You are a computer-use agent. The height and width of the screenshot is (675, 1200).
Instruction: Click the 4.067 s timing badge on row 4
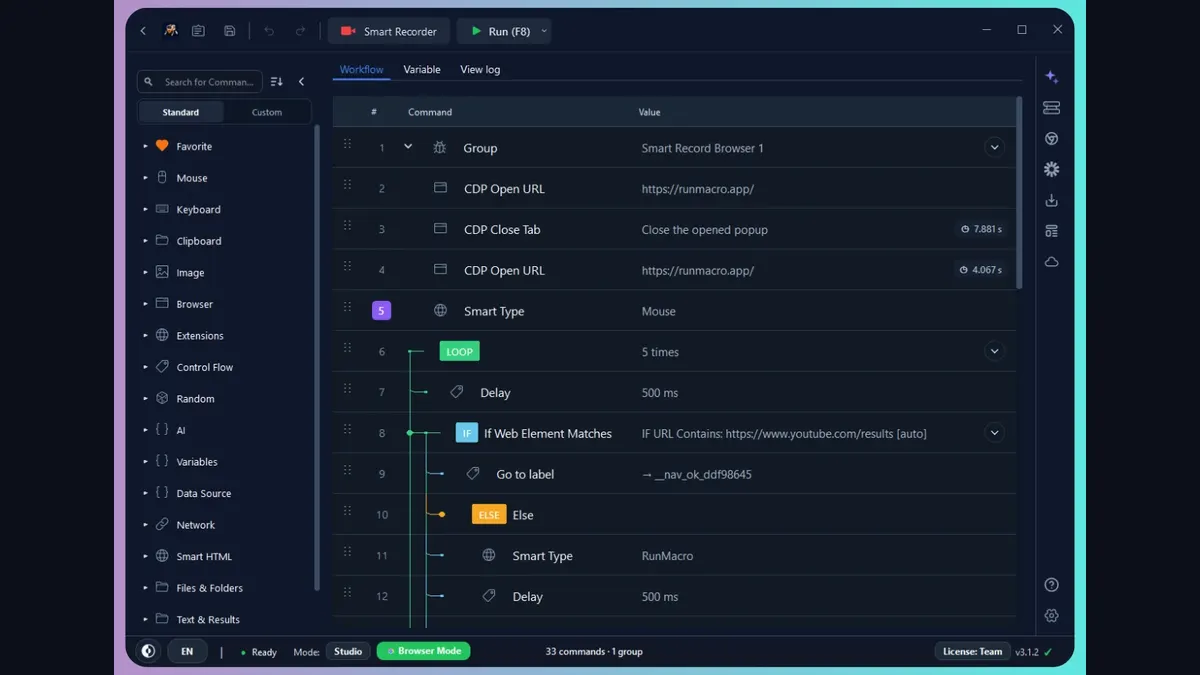coord(980,270)
